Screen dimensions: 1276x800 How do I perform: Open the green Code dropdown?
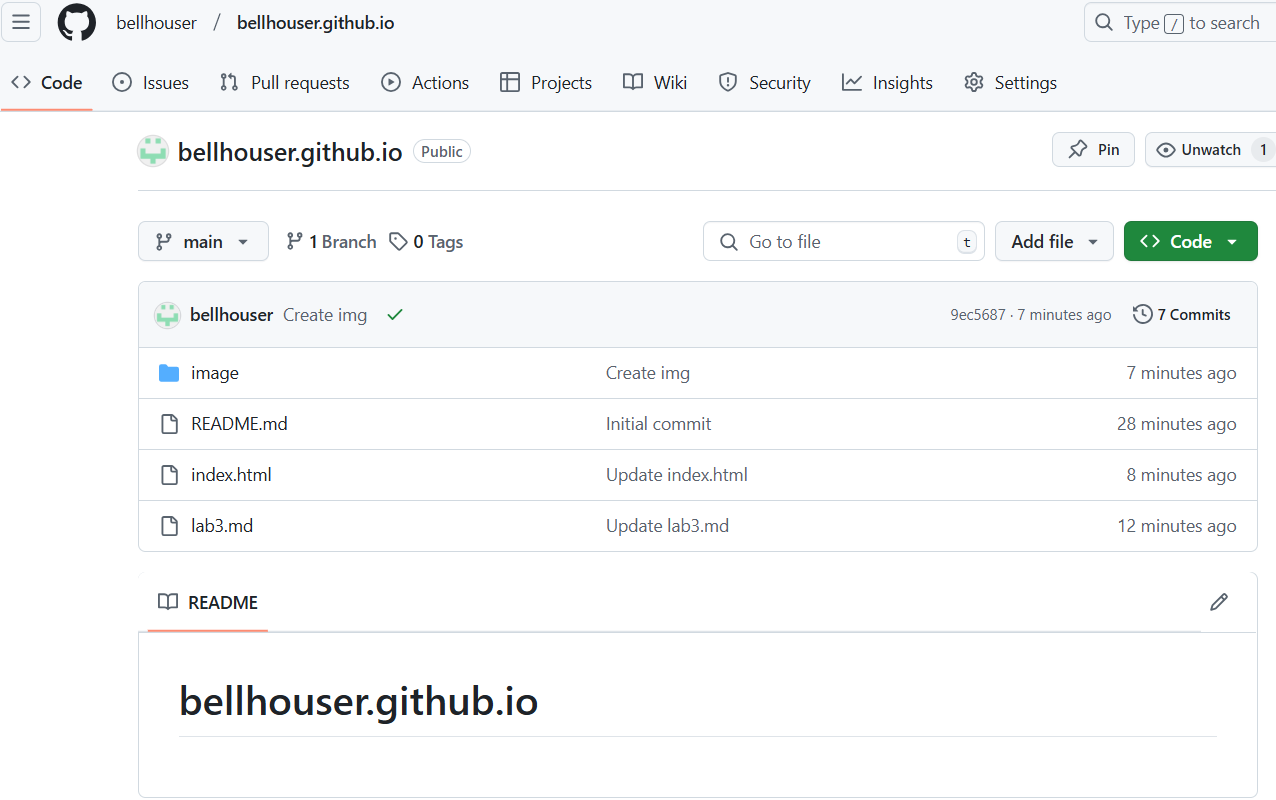[1190, 241]
